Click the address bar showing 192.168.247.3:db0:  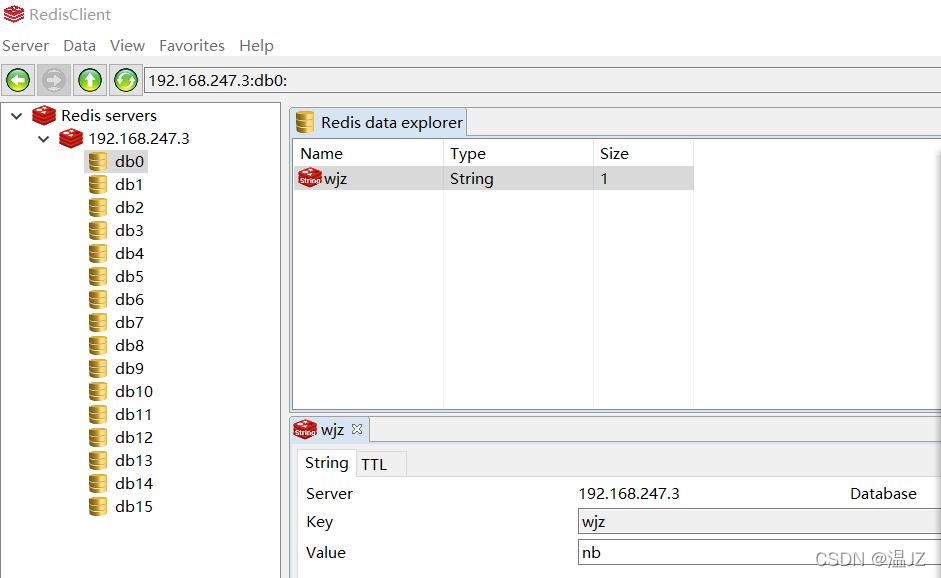click(543, 80)
